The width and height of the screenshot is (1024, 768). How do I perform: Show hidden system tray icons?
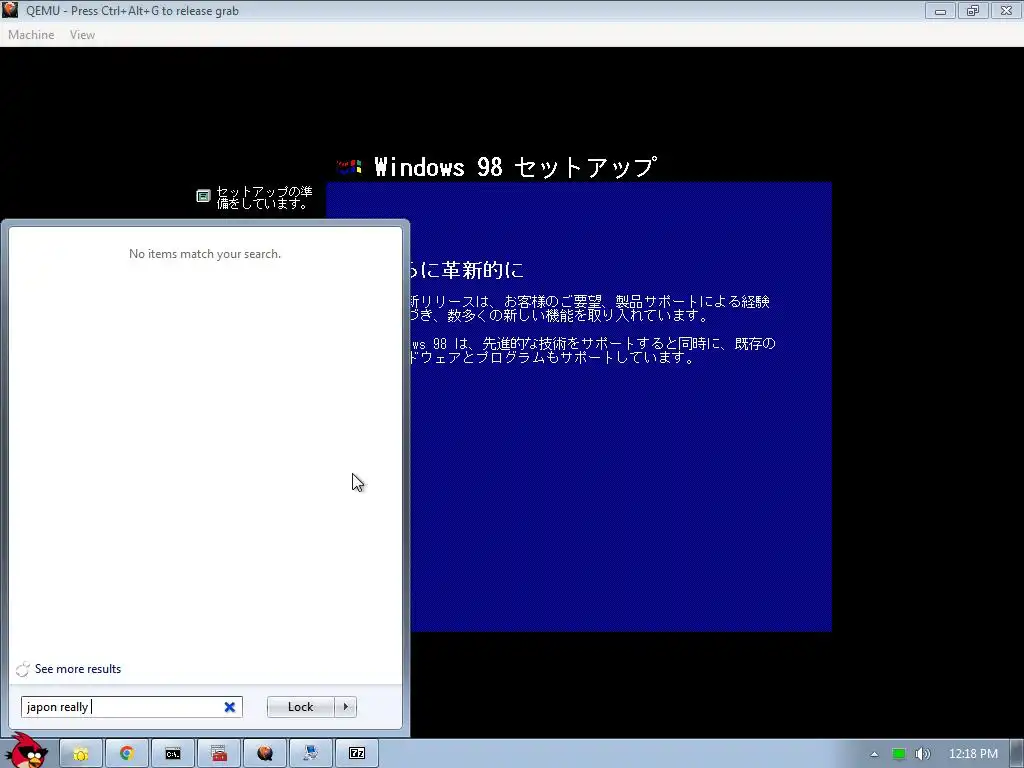coord(874,754)
